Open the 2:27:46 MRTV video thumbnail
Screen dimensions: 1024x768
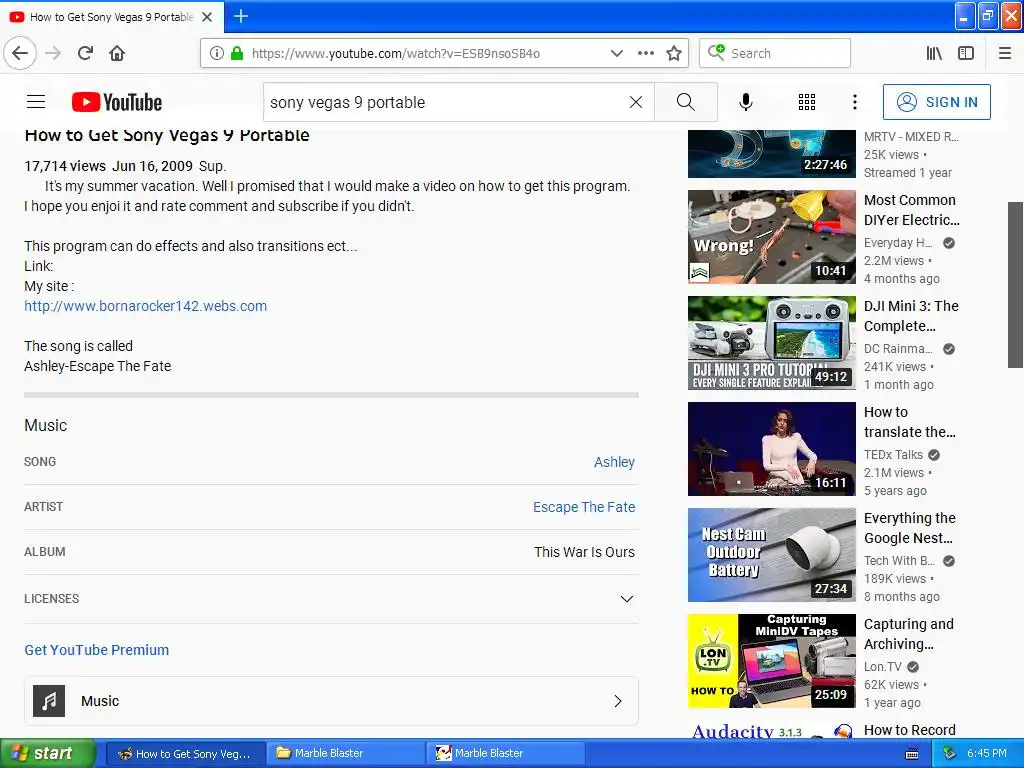click(x=771, y=154)
